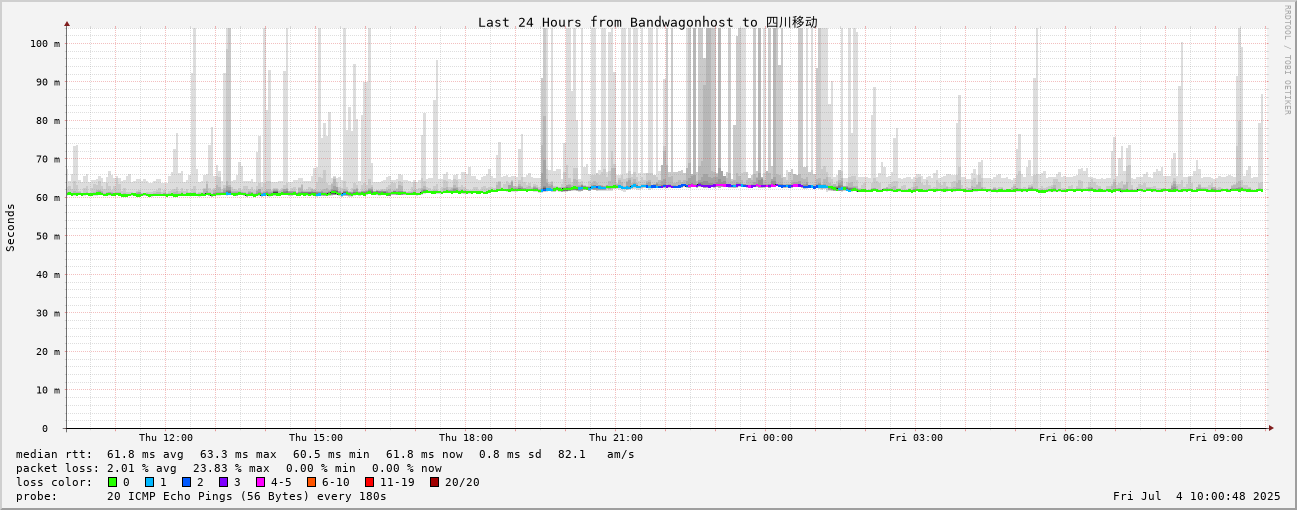
Task: Click the '61.8 ms now' value
Action: coord(424,454)
